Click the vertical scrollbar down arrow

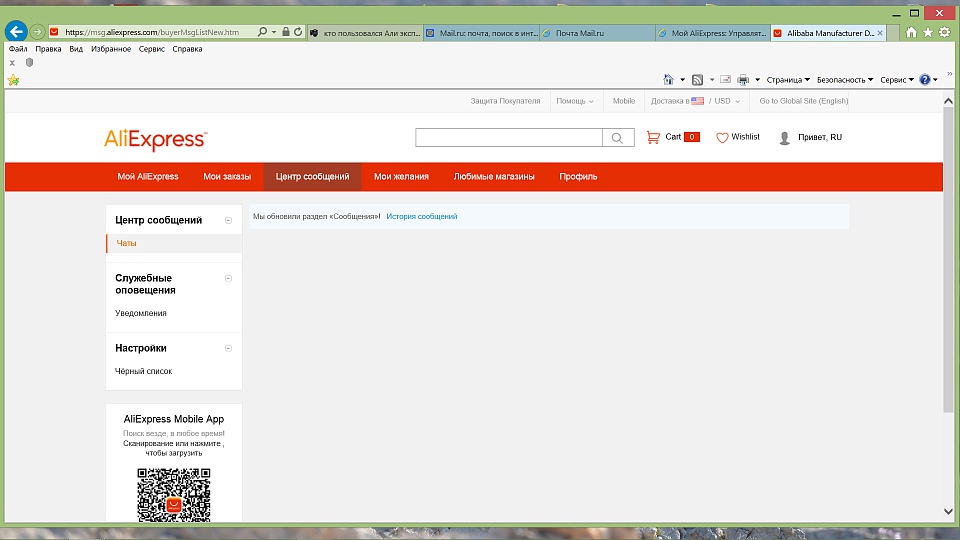948,511
